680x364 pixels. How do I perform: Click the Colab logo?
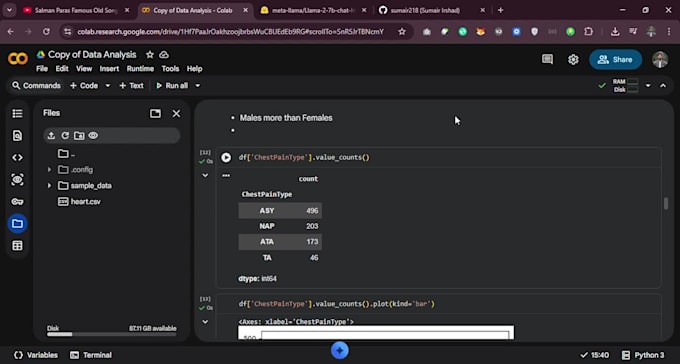click(18, 59)
